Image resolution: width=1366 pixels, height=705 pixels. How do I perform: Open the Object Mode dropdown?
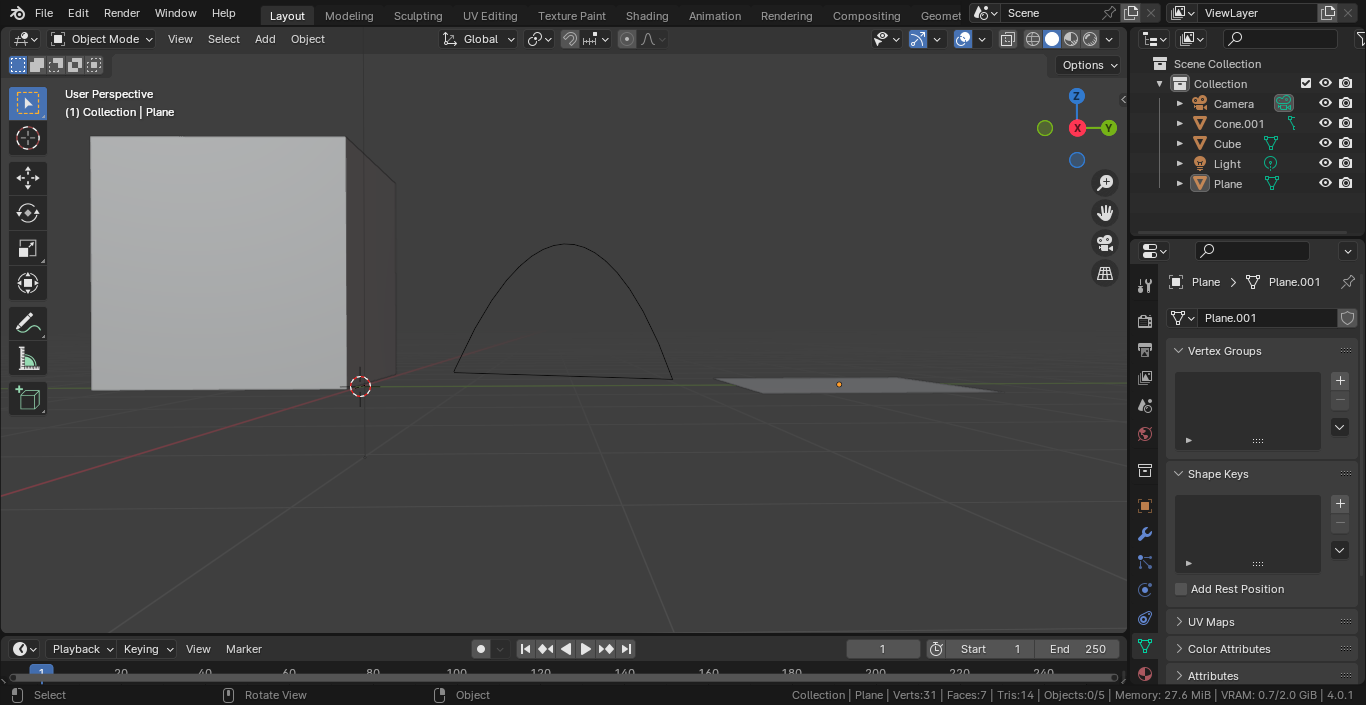102,39
